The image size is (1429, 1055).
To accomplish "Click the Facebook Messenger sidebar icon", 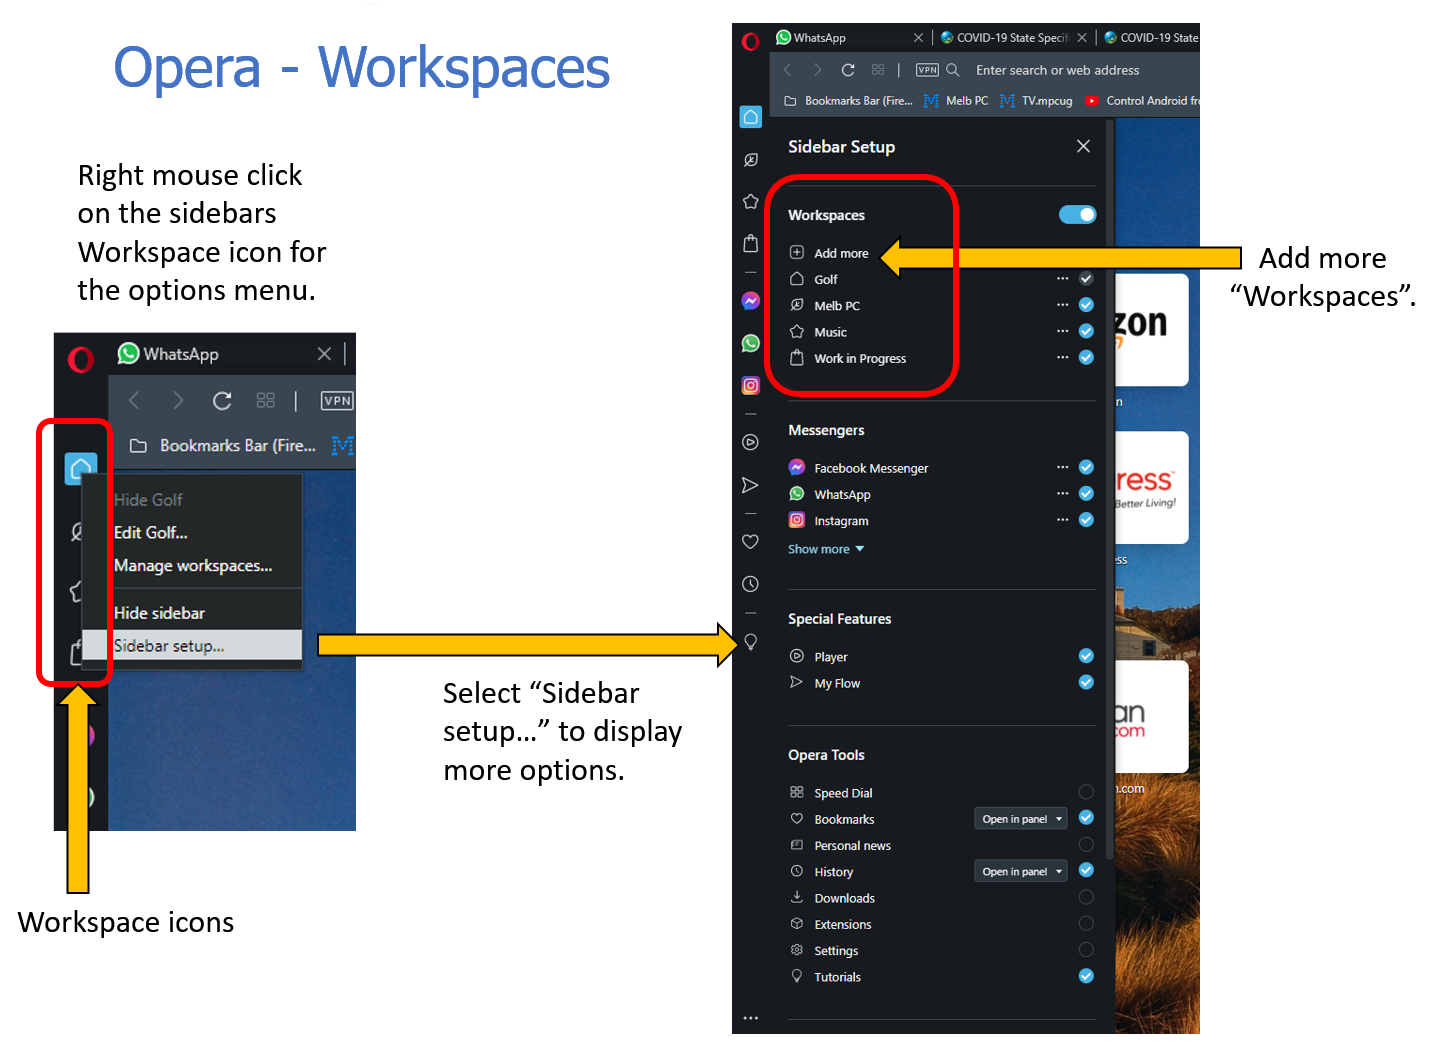I will [x=750, y=301].
